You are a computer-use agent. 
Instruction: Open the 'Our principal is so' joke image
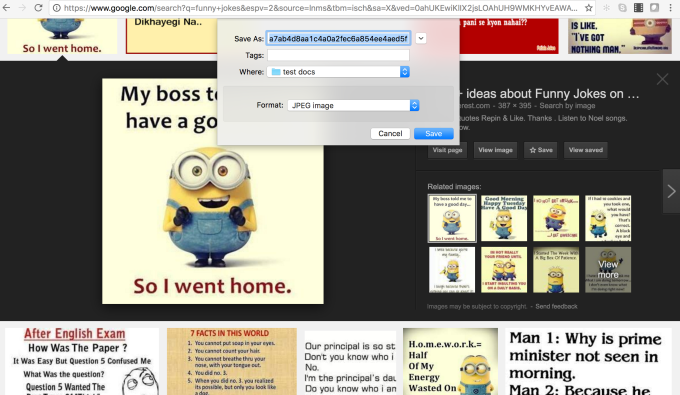pyautogui.click(x=350, y=363)
